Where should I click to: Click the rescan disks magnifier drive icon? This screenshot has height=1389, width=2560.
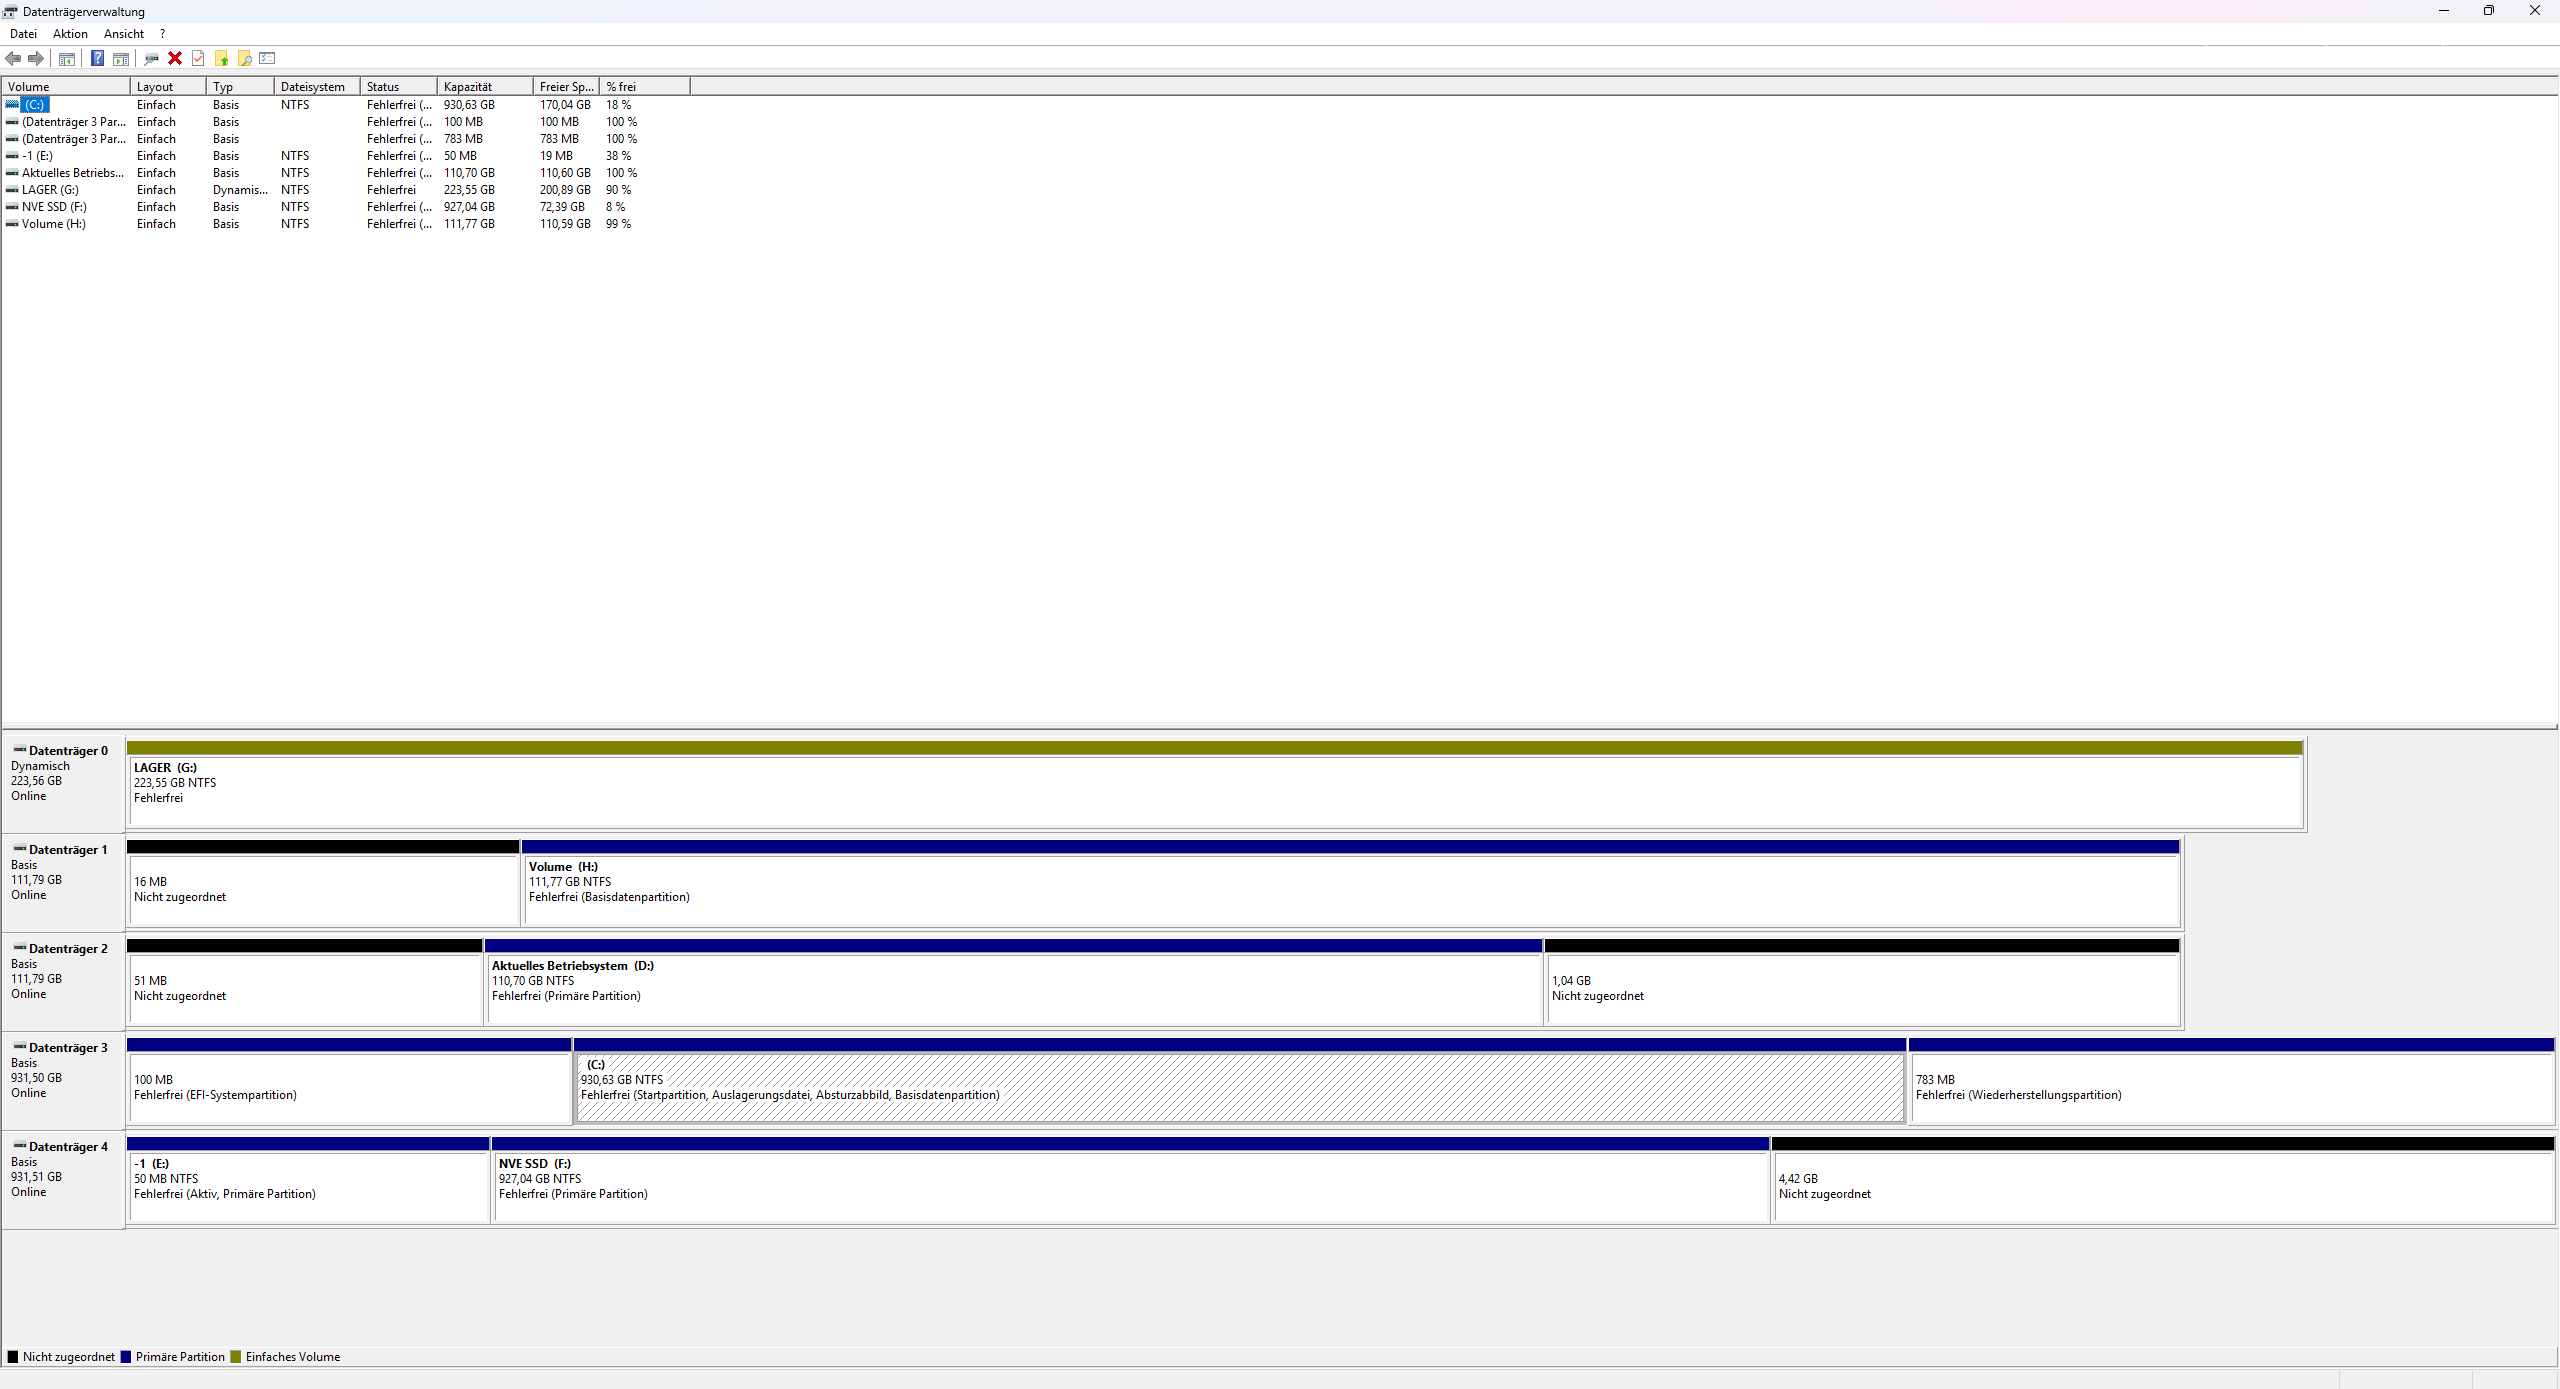pos(151,58)
